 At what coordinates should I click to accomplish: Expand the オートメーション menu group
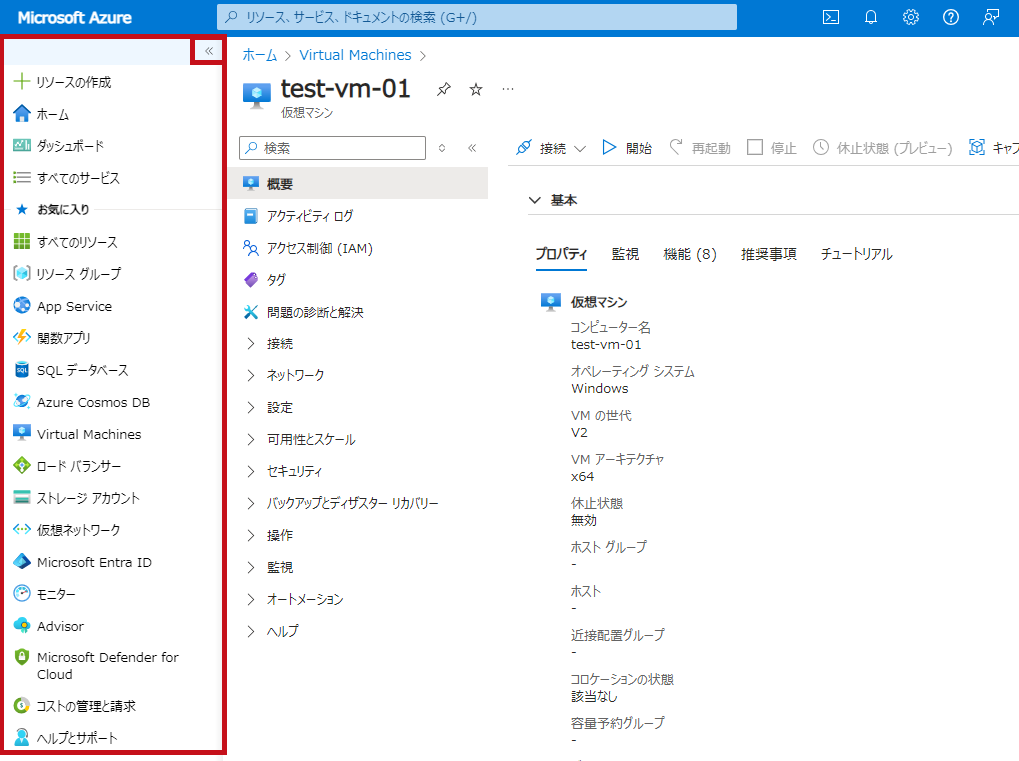(x=251, y=599)
